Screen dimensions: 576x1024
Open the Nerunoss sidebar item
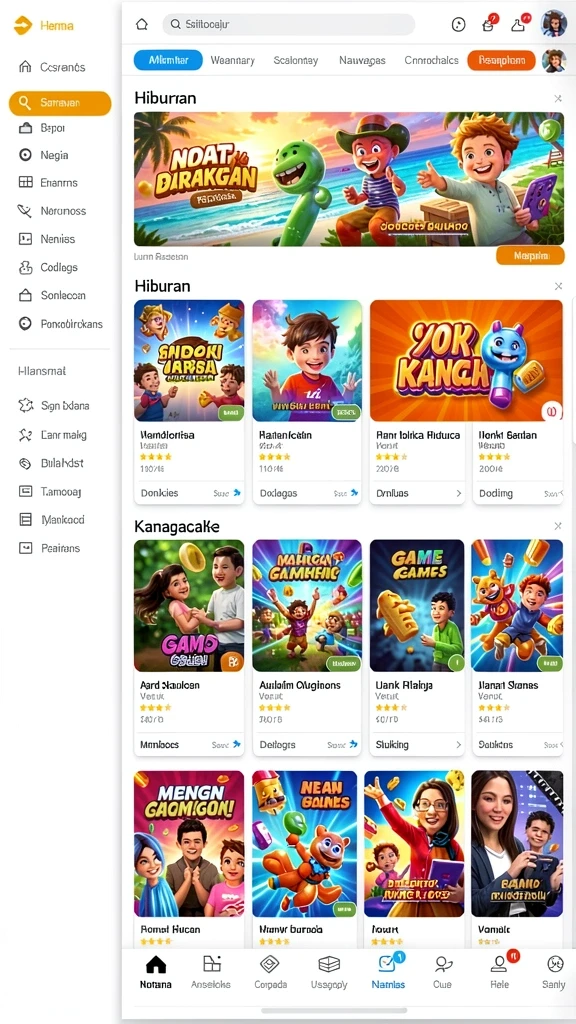[x=52, y=211]
